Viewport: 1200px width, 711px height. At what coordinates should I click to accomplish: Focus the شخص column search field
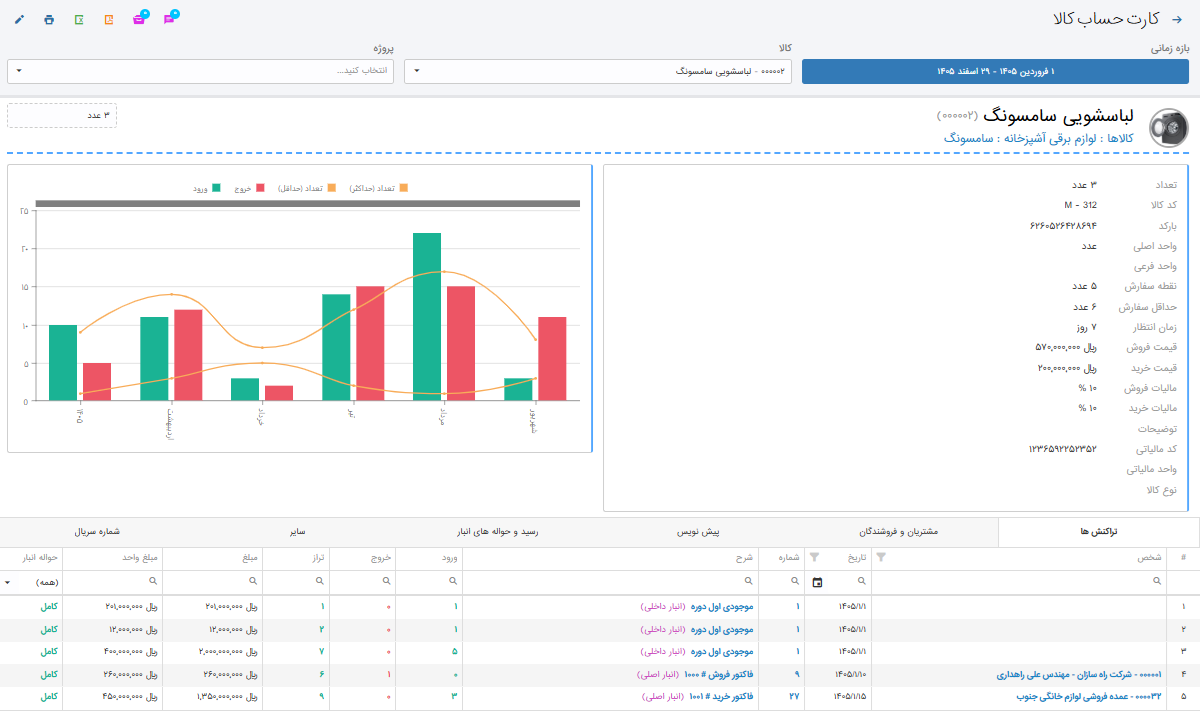tap(1020, 581)
